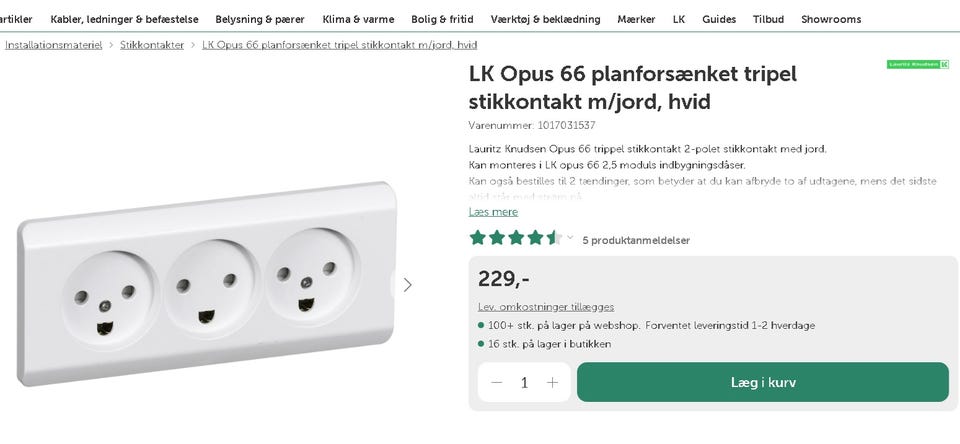Decrease quantity with the minus icon
This screenshot has height=444, width=960.
click(x=497, y=383)
